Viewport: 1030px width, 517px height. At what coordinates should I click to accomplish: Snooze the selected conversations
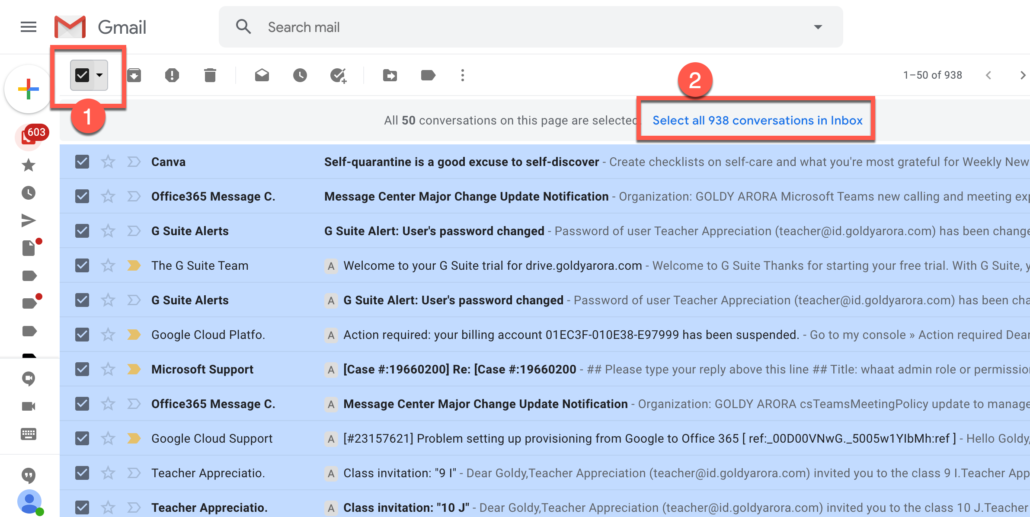[x=300, y=76]
